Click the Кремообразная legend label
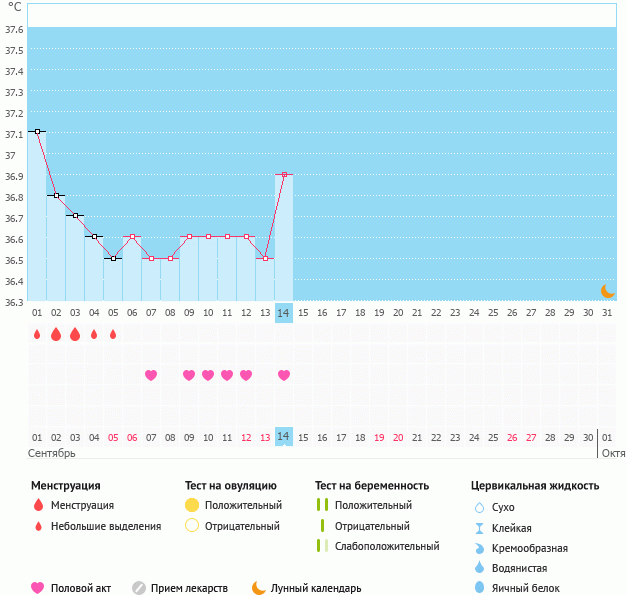This screenshot has width=626, height=595. 530,548
